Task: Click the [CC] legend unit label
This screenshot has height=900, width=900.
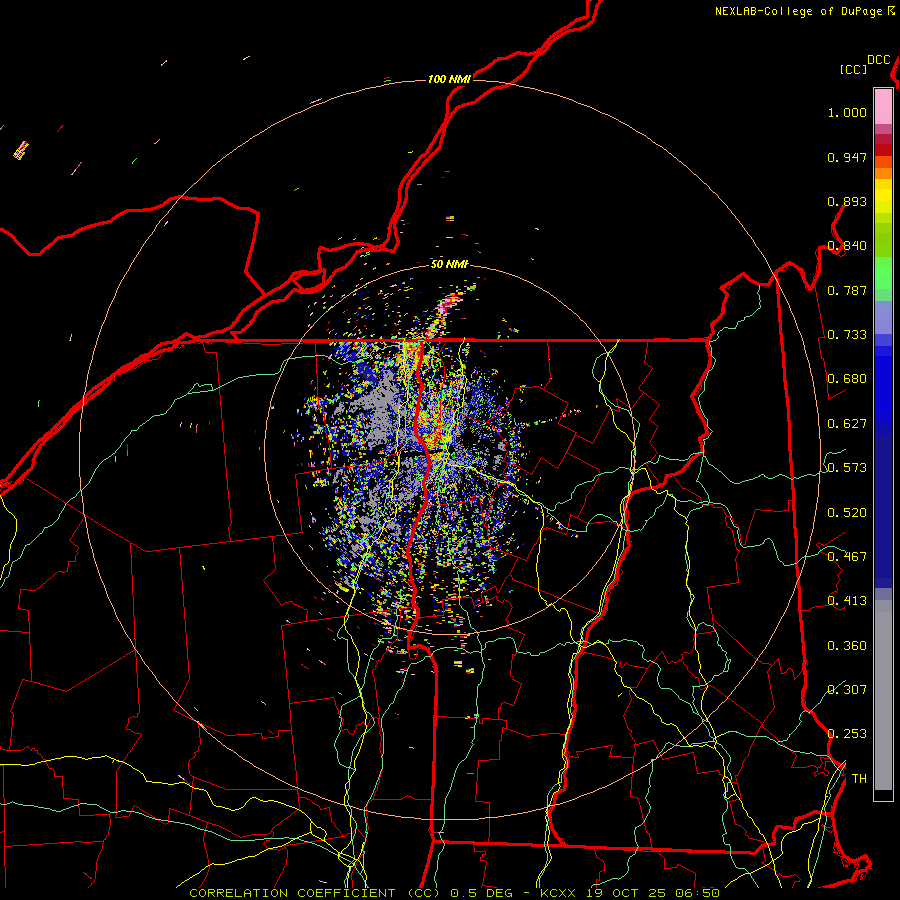Action: coord(853,69)
